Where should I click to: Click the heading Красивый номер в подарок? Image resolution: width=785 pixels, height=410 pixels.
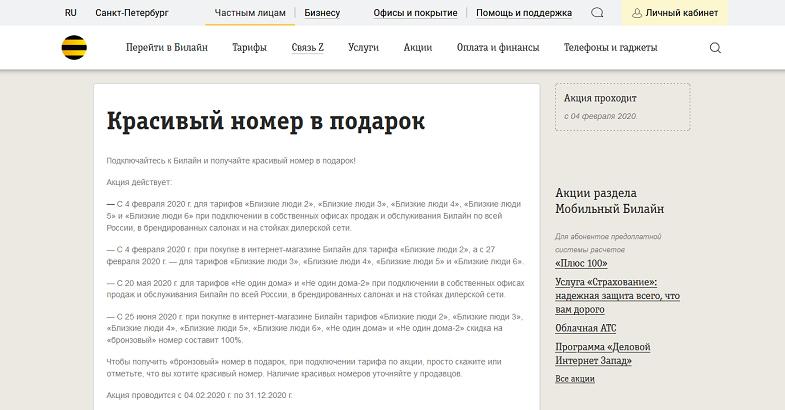click(266, 121)
